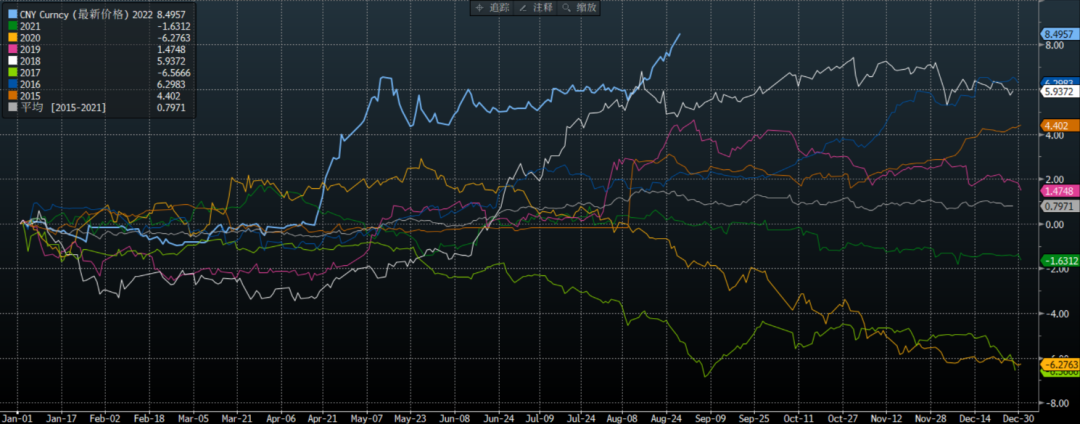Image resolution: width=1080 pixels, height=424 pixels.
Task: Click the 缩放 (Zoom) magnifier button
Action: pos(581,7)
